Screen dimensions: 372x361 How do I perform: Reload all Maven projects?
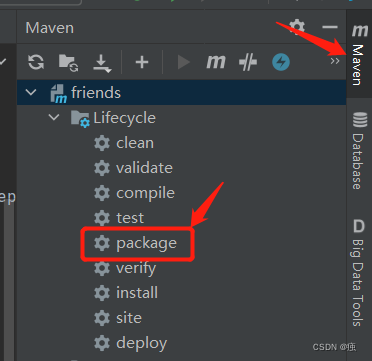pyautogui.click(x=36, y=62)
